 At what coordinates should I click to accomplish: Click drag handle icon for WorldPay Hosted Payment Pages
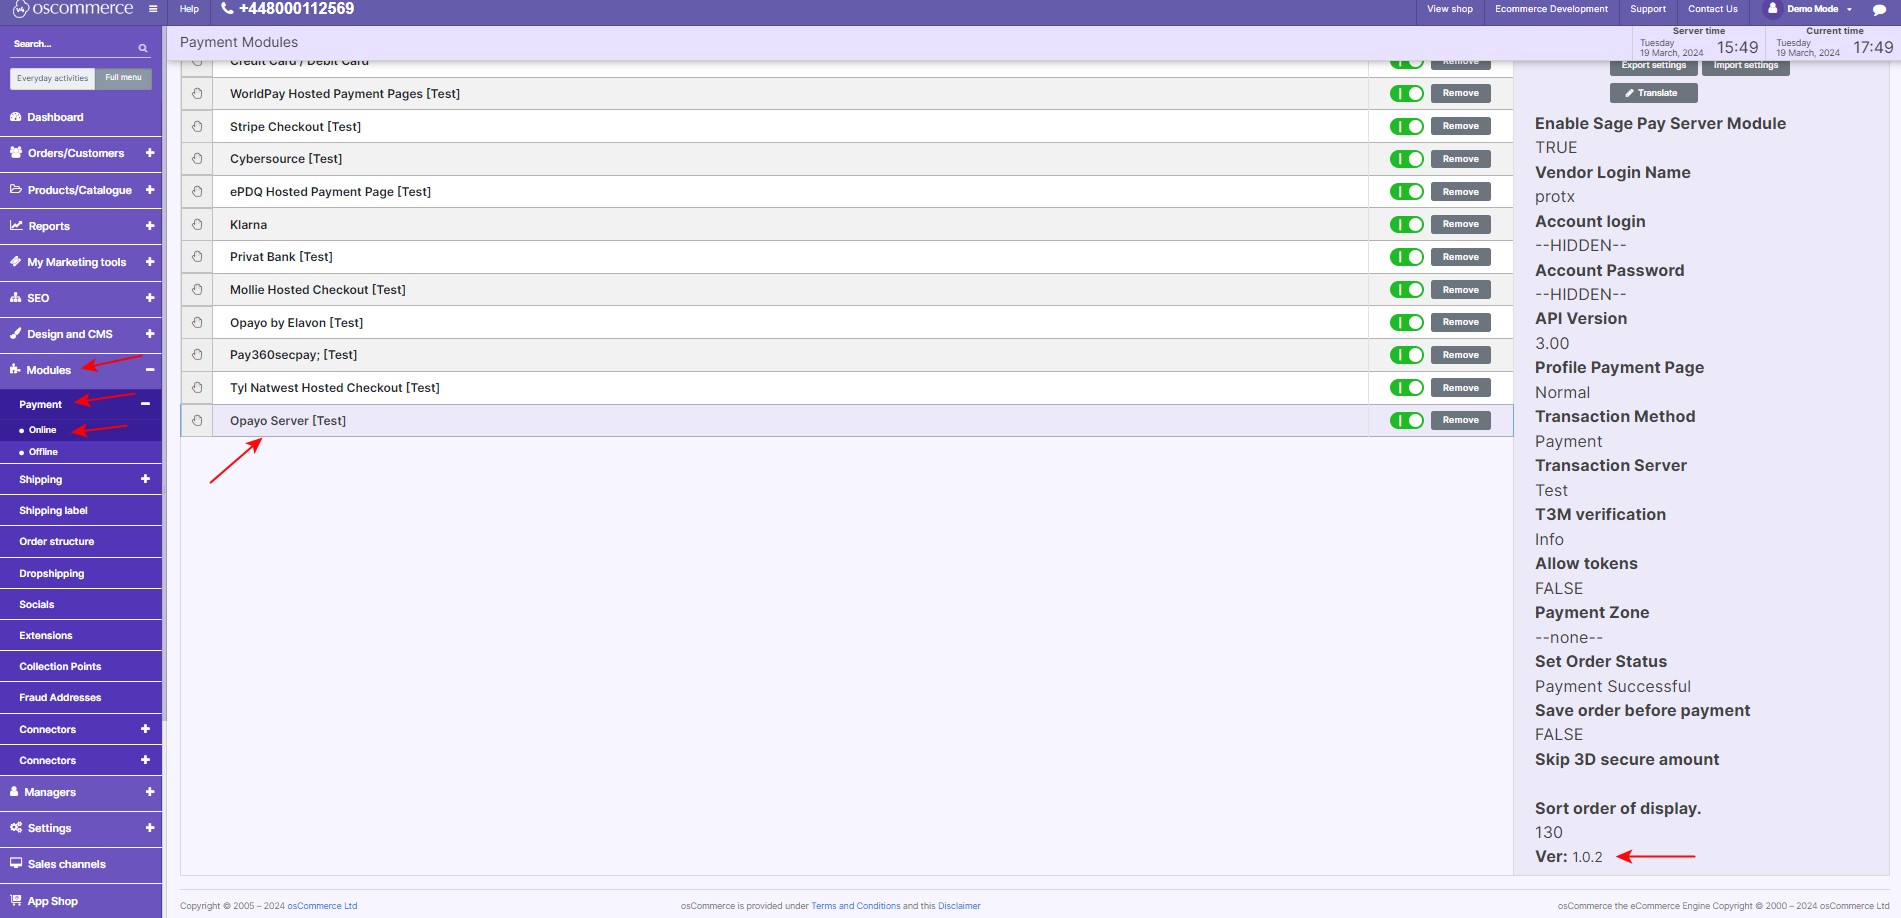(x=197, y=94)
